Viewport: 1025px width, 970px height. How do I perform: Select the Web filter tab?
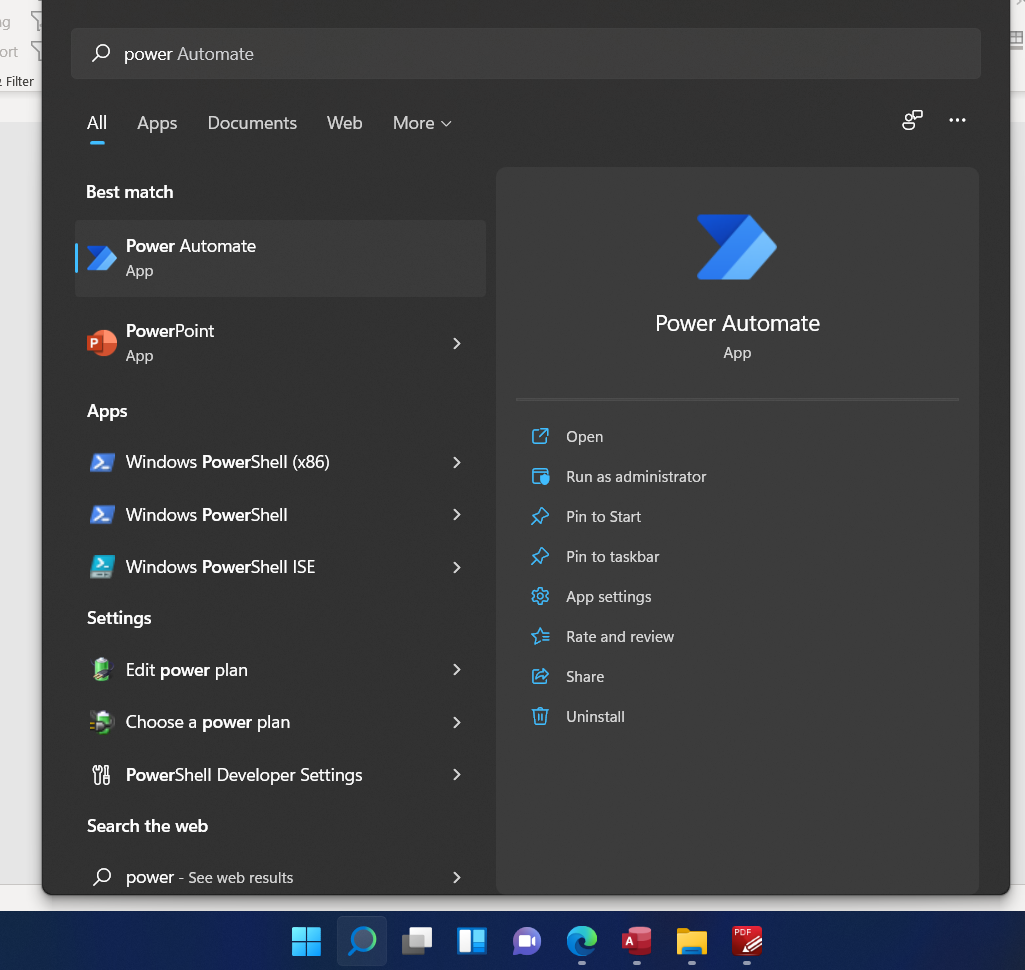(x=344, y=123)
